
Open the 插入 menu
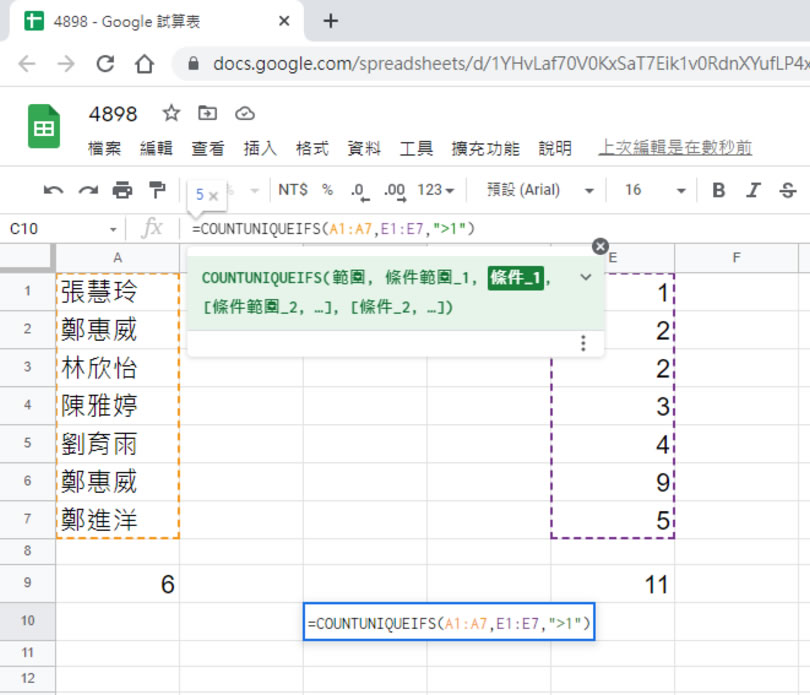click(x=260, y=148)
